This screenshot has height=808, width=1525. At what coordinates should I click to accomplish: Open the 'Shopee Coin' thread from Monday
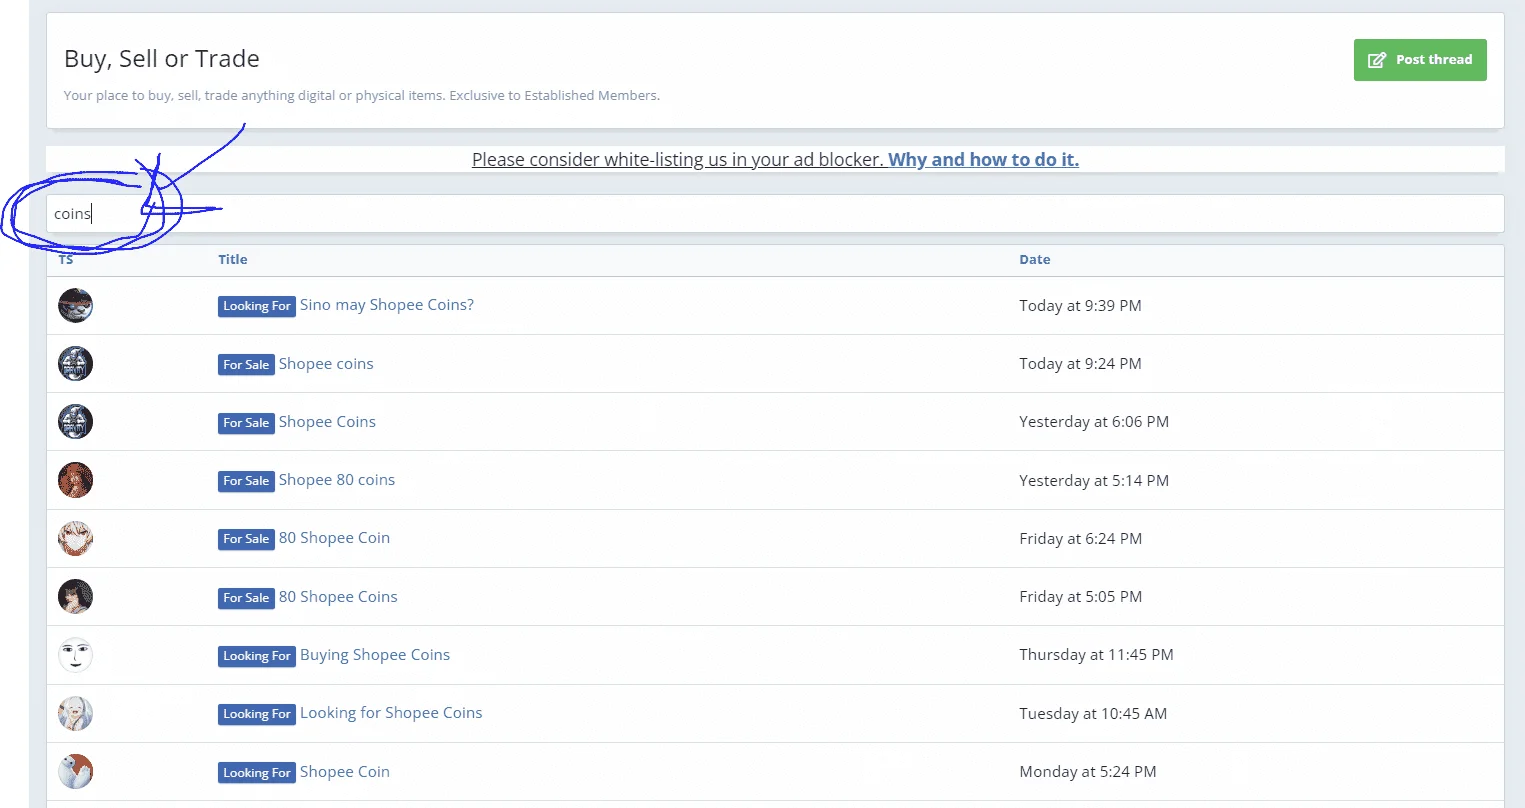click(x=345, y=772)
